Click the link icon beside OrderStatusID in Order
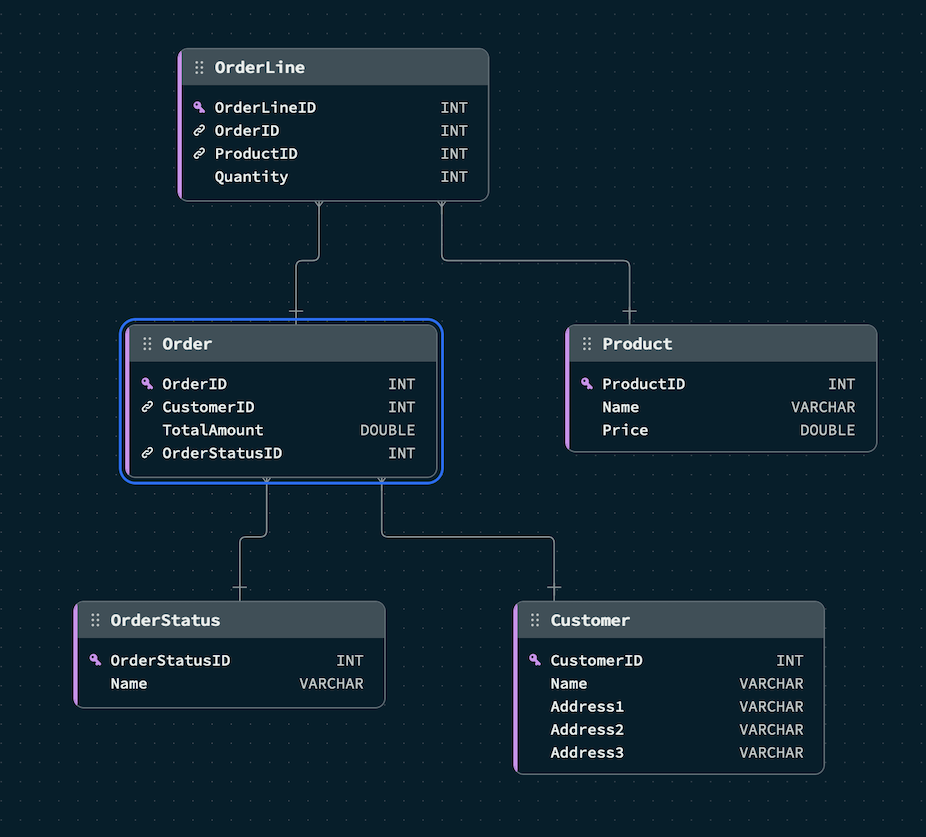The height and width of the screenshot is (837, 926). pyautogui.click(x=147, y=453)
